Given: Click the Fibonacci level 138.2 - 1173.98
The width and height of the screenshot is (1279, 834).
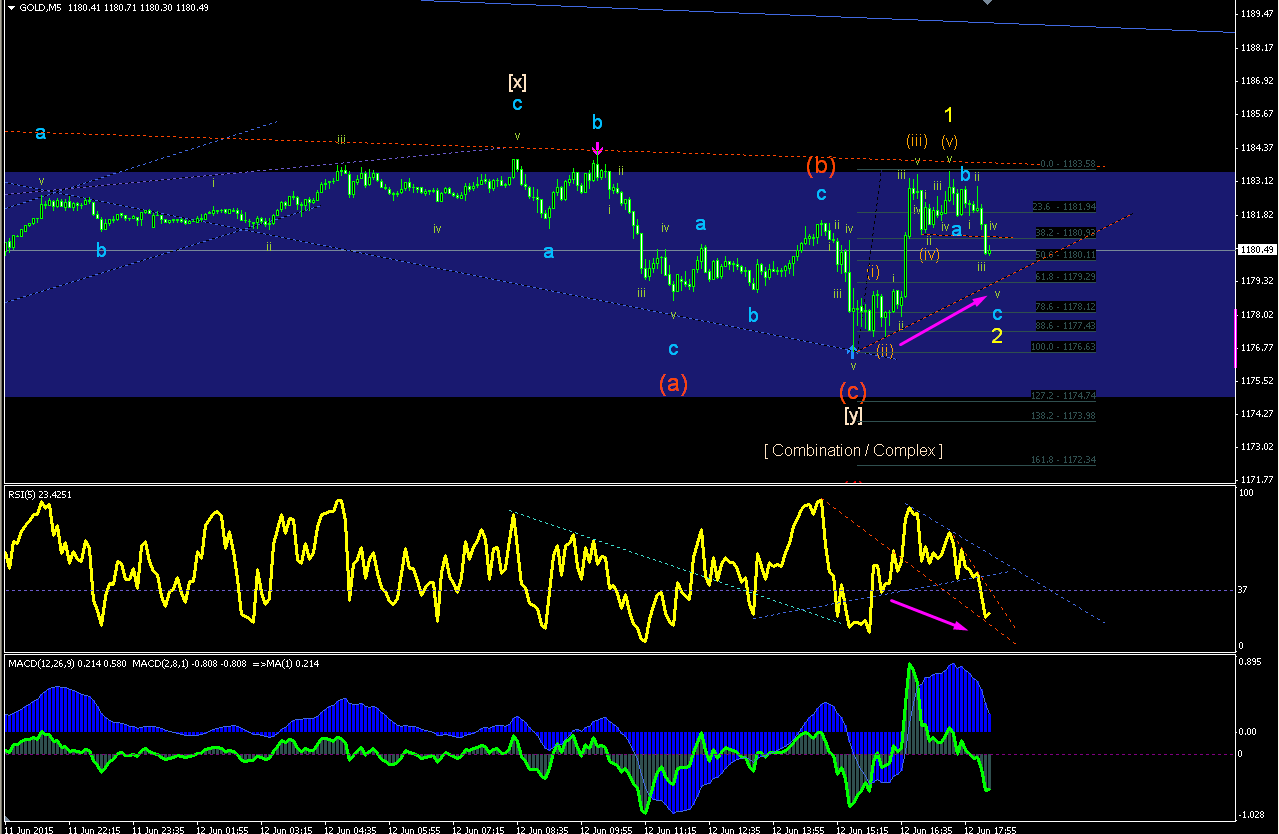Looking at the screenshot, I should coord(1064,416).
